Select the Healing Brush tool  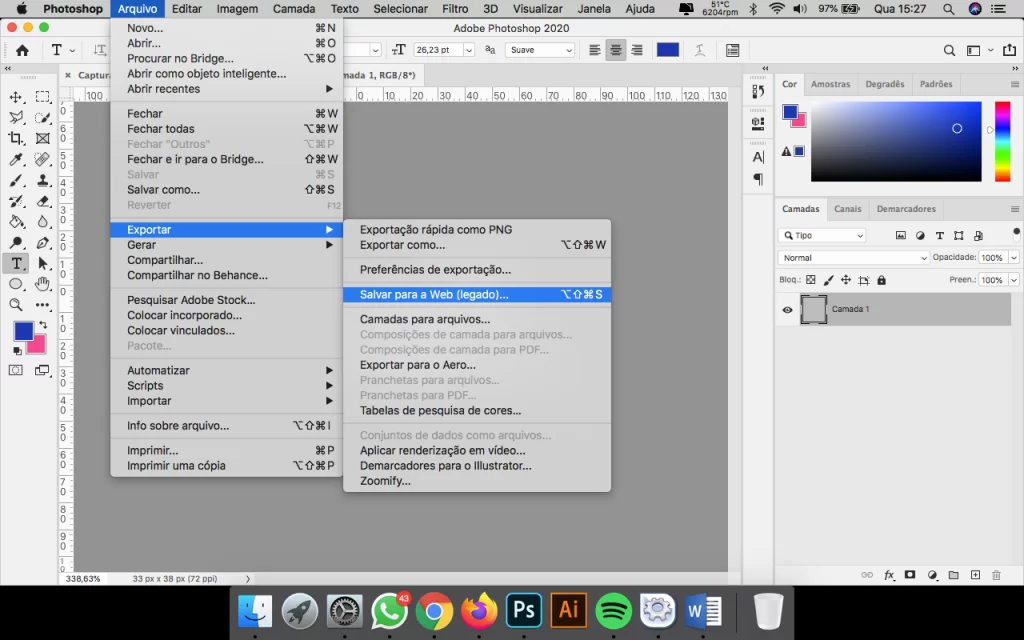tap(42, 159)
